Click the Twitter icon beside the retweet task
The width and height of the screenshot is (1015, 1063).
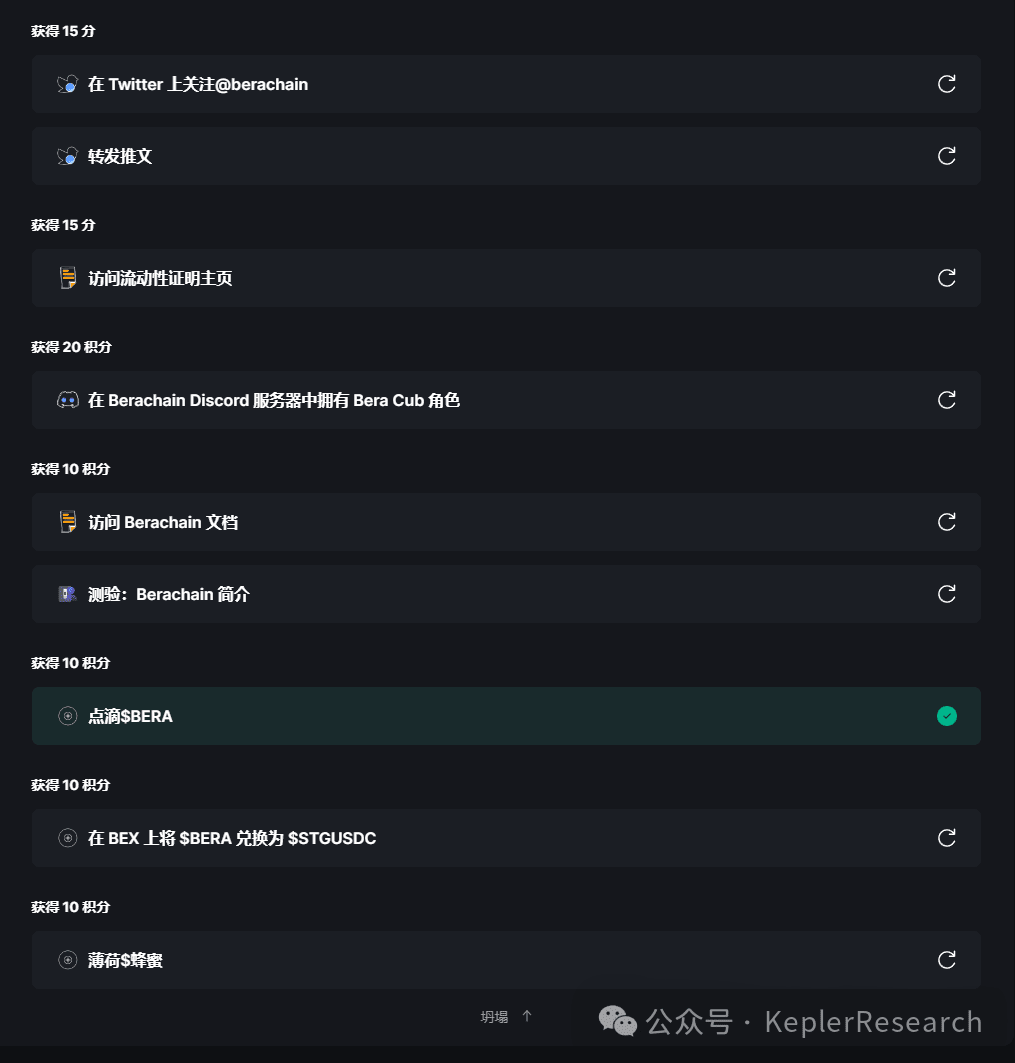click(67, 156)
